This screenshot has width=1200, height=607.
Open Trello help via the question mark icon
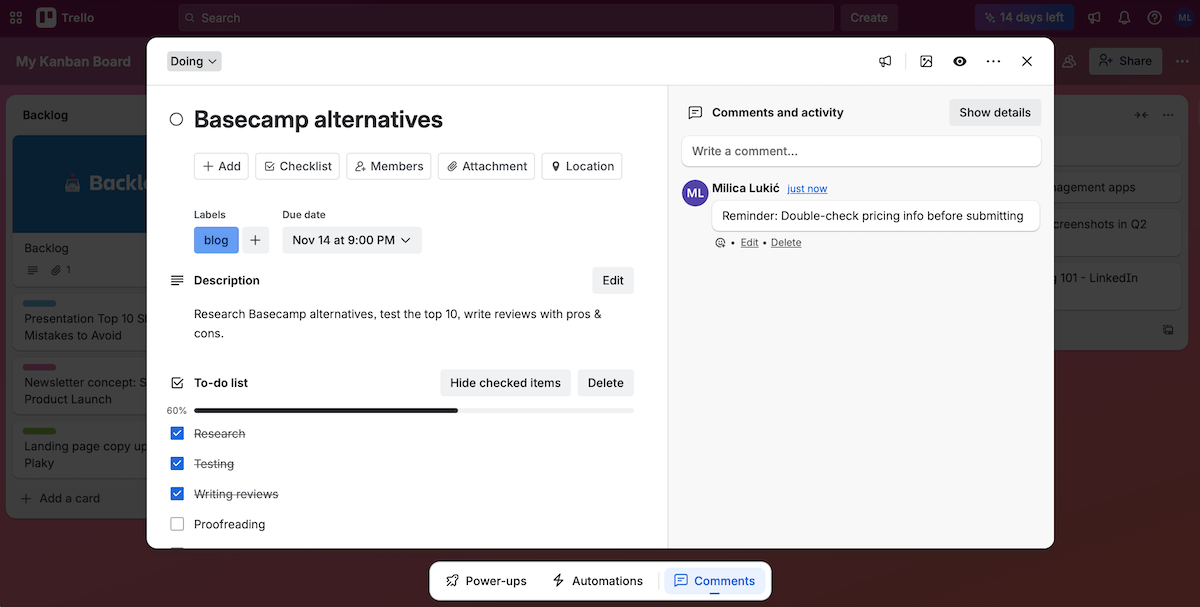coord(1154,17)
